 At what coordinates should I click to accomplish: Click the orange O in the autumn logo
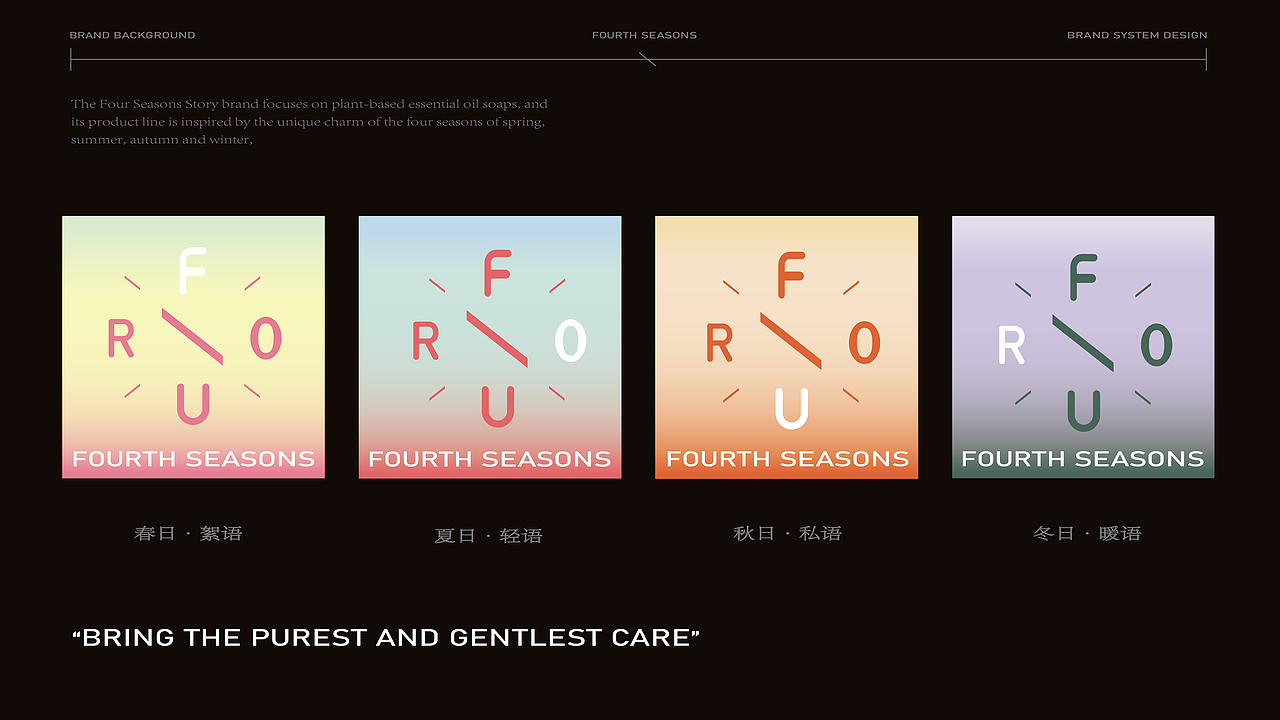[864, 343]
